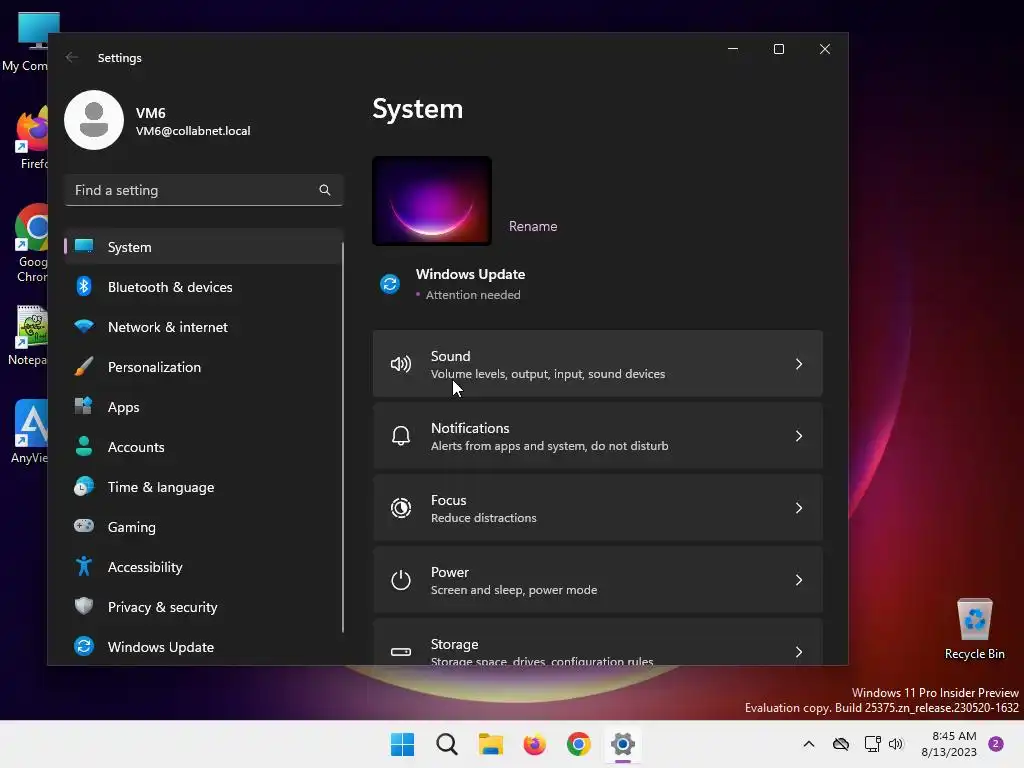
Task: Open the Recycle Bin desktop icon
Action: [x=974, y=629]
